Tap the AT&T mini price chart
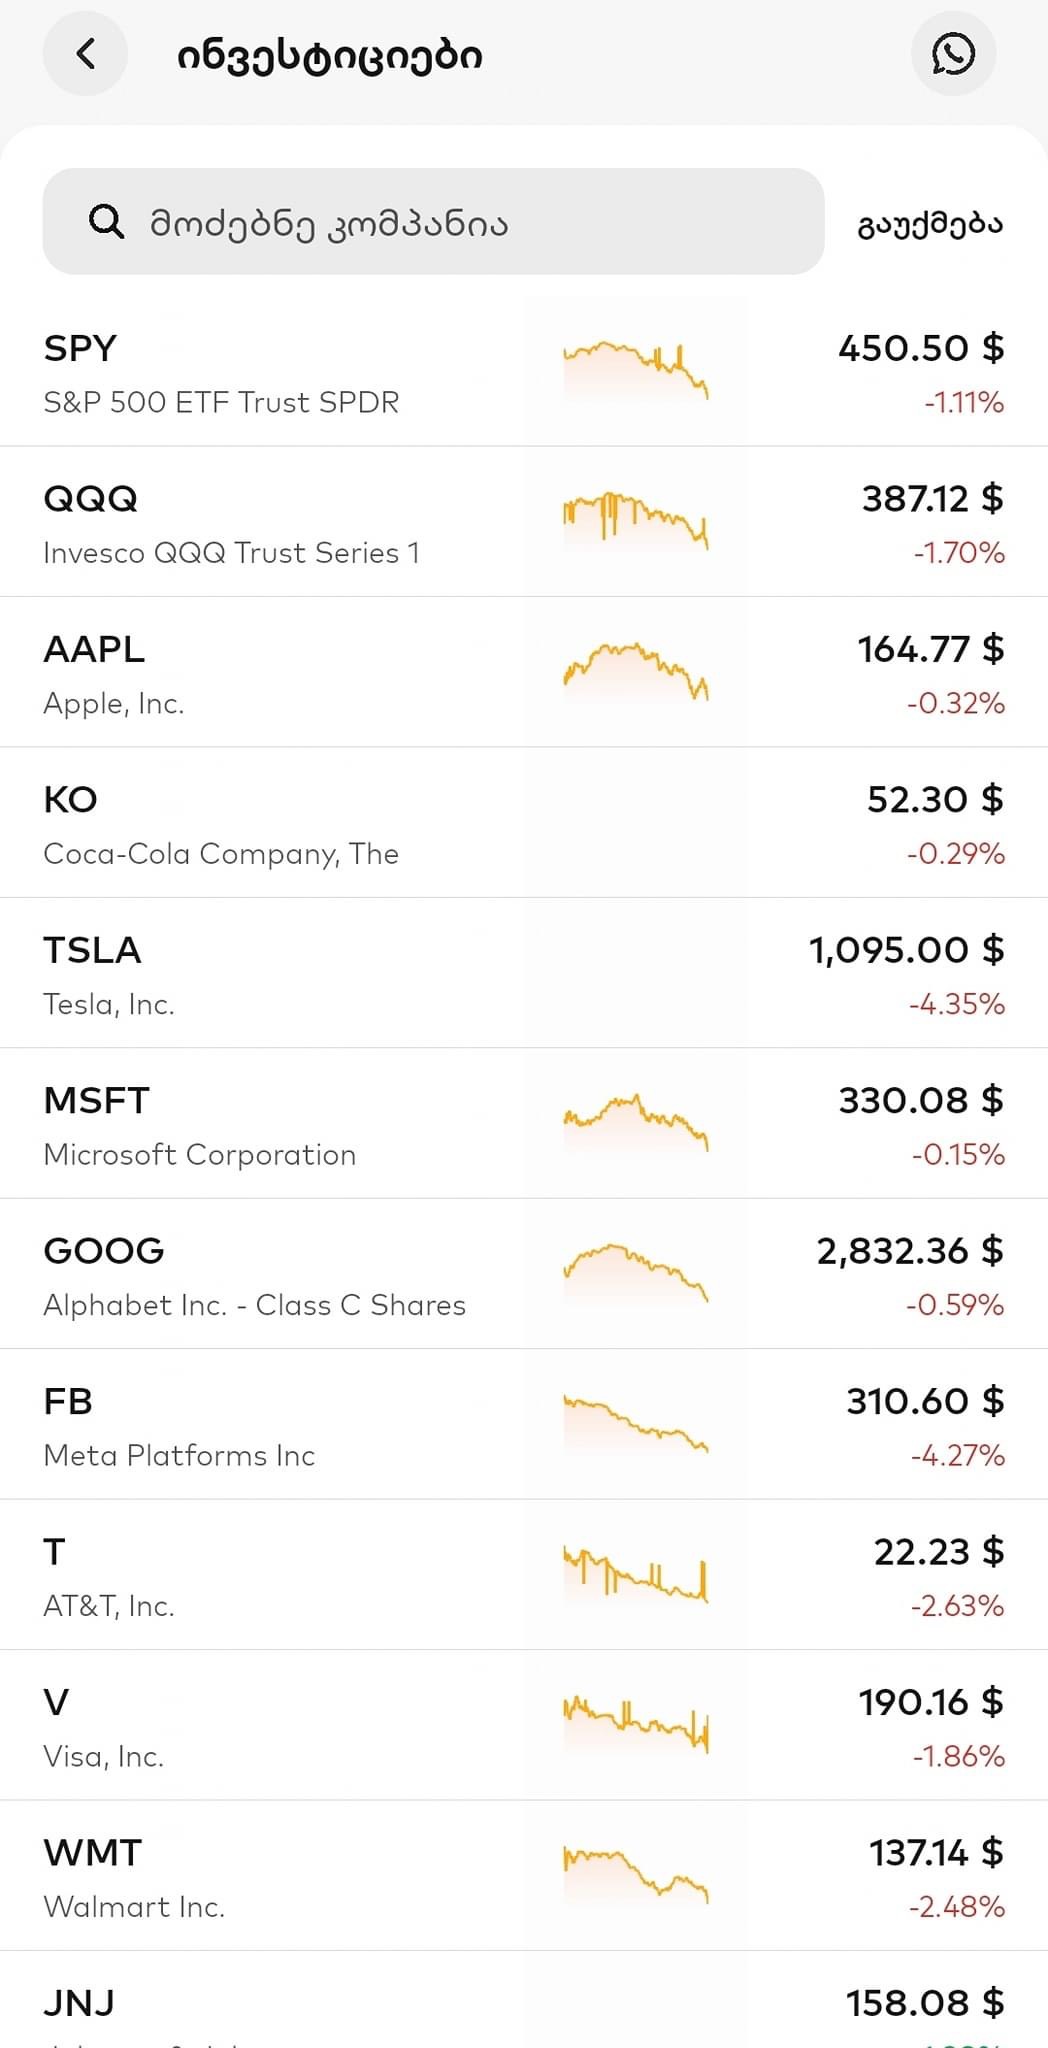This screenshot has height=2048, width=1048. coord(636,1575)
